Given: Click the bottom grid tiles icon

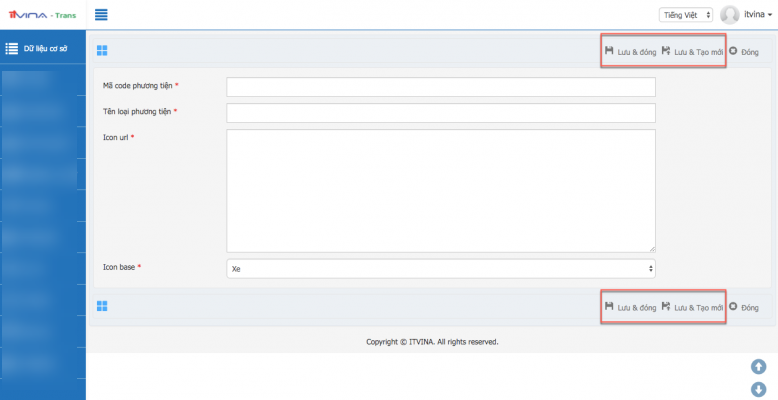Looking at the screenshot, I should click(x=102, y=306).
